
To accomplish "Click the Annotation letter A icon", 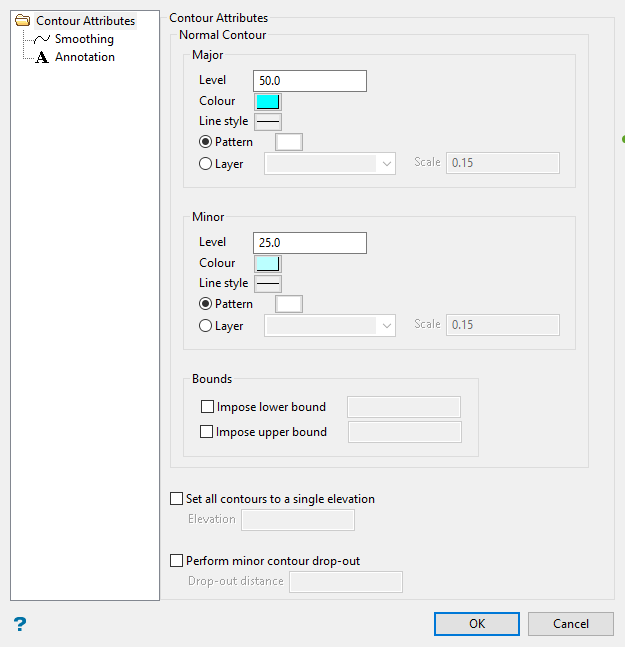I will tap(42, 57).
